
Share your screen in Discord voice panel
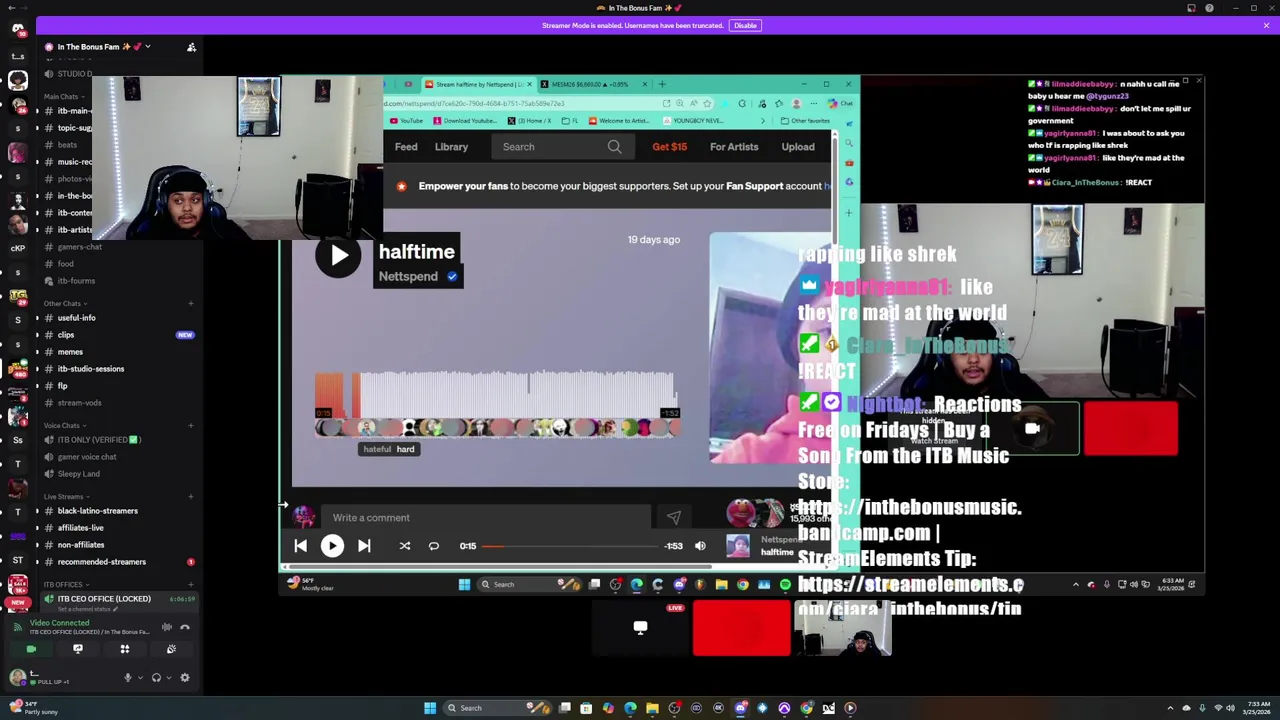[x=78, y=649]
